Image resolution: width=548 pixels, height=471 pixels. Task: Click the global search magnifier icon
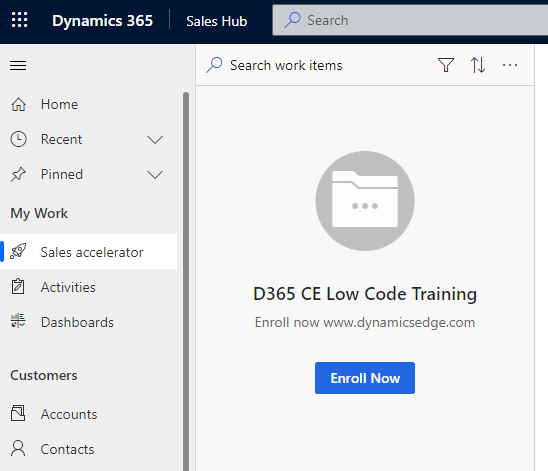(x=293, y=20)
